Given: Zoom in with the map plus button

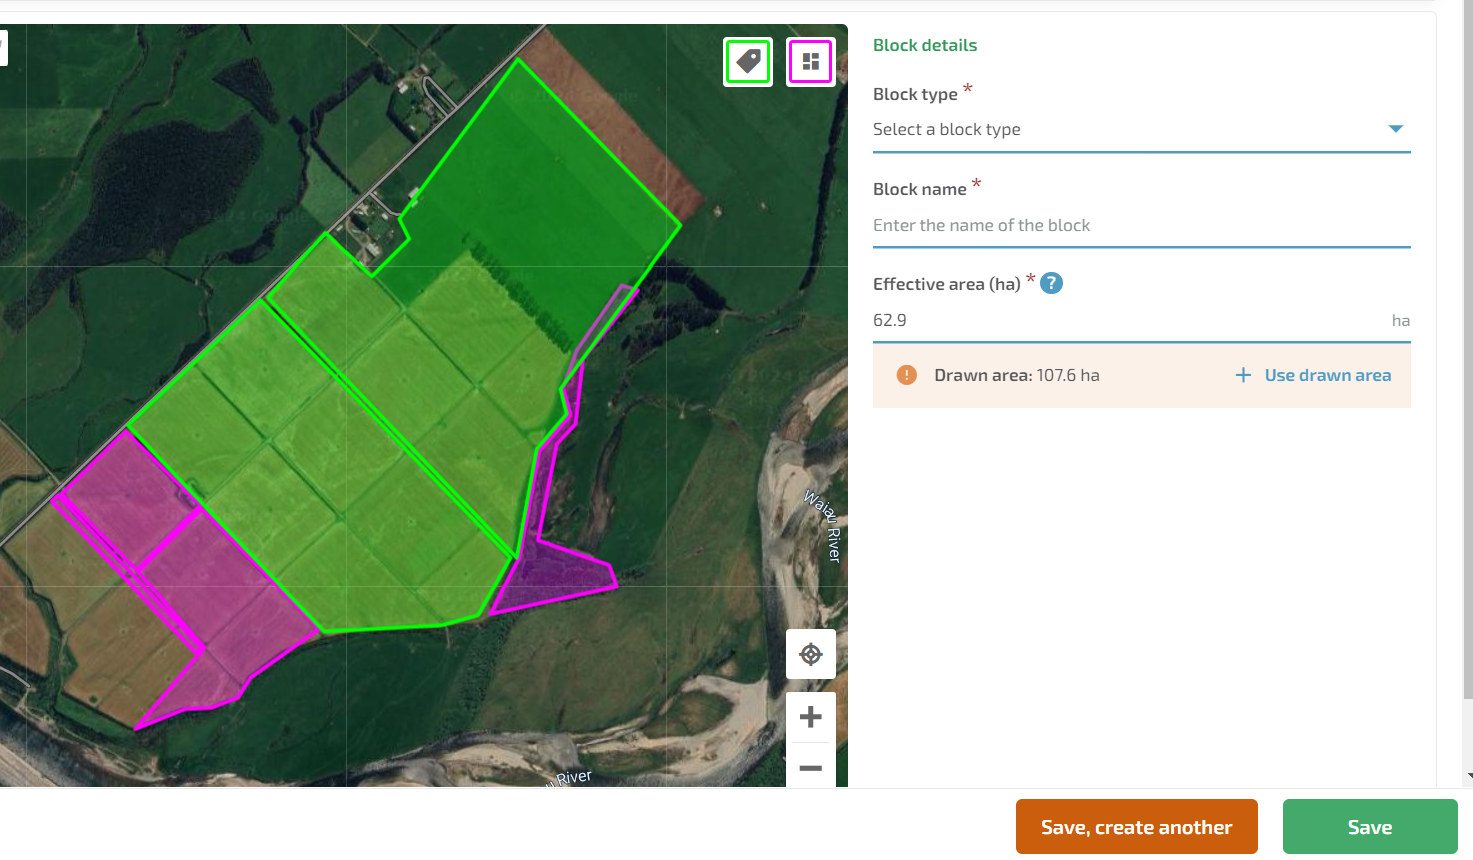Looking at the screenshot, I should (x=810, y=717).
